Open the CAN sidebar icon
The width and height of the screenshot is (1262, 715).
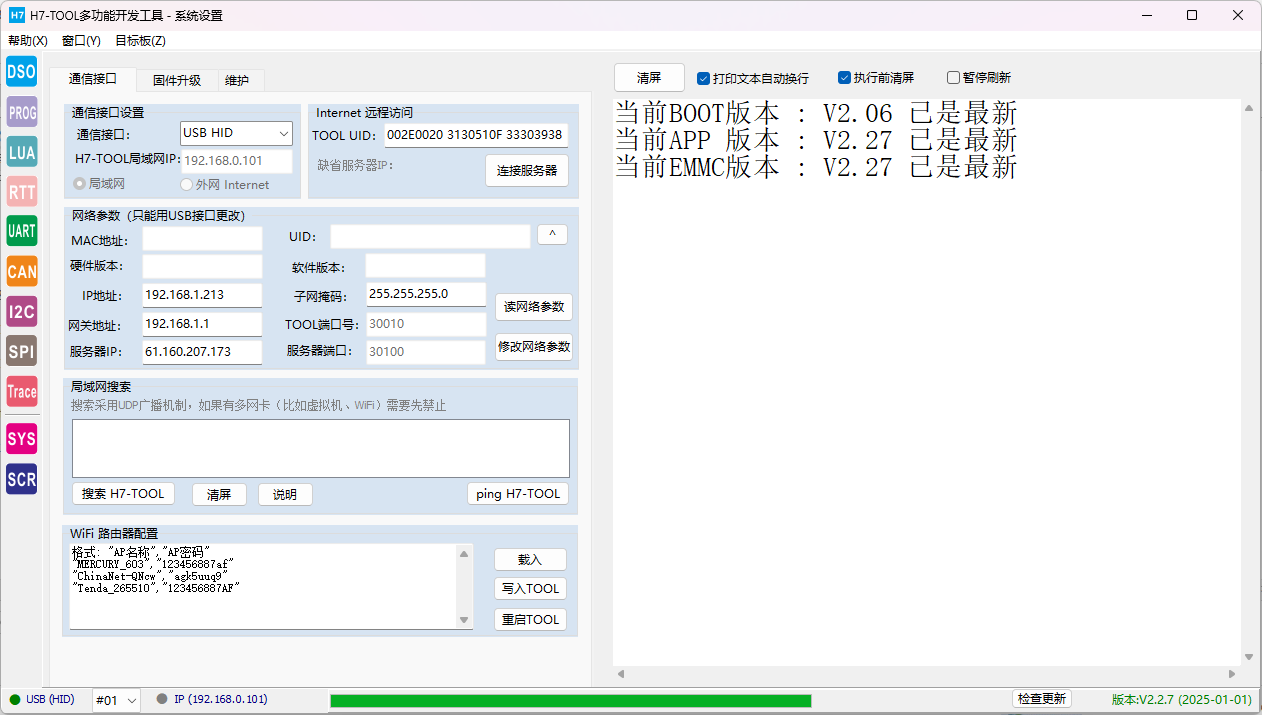[x=21, y=271]
